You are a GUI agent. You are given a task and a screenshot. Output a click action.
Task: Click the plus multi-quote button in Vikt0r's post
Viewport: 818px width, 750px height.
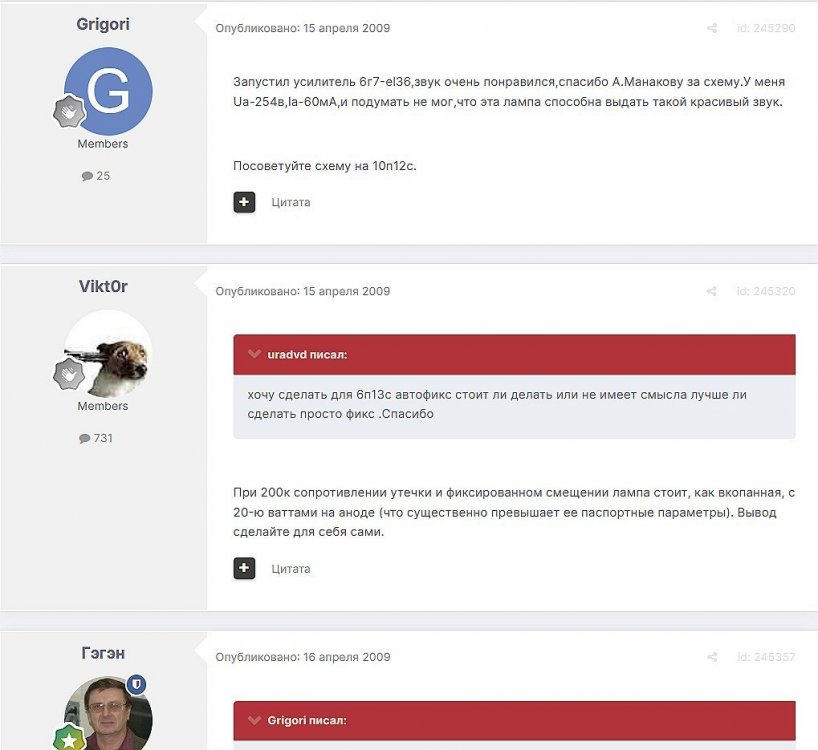(x=244, y=568)
